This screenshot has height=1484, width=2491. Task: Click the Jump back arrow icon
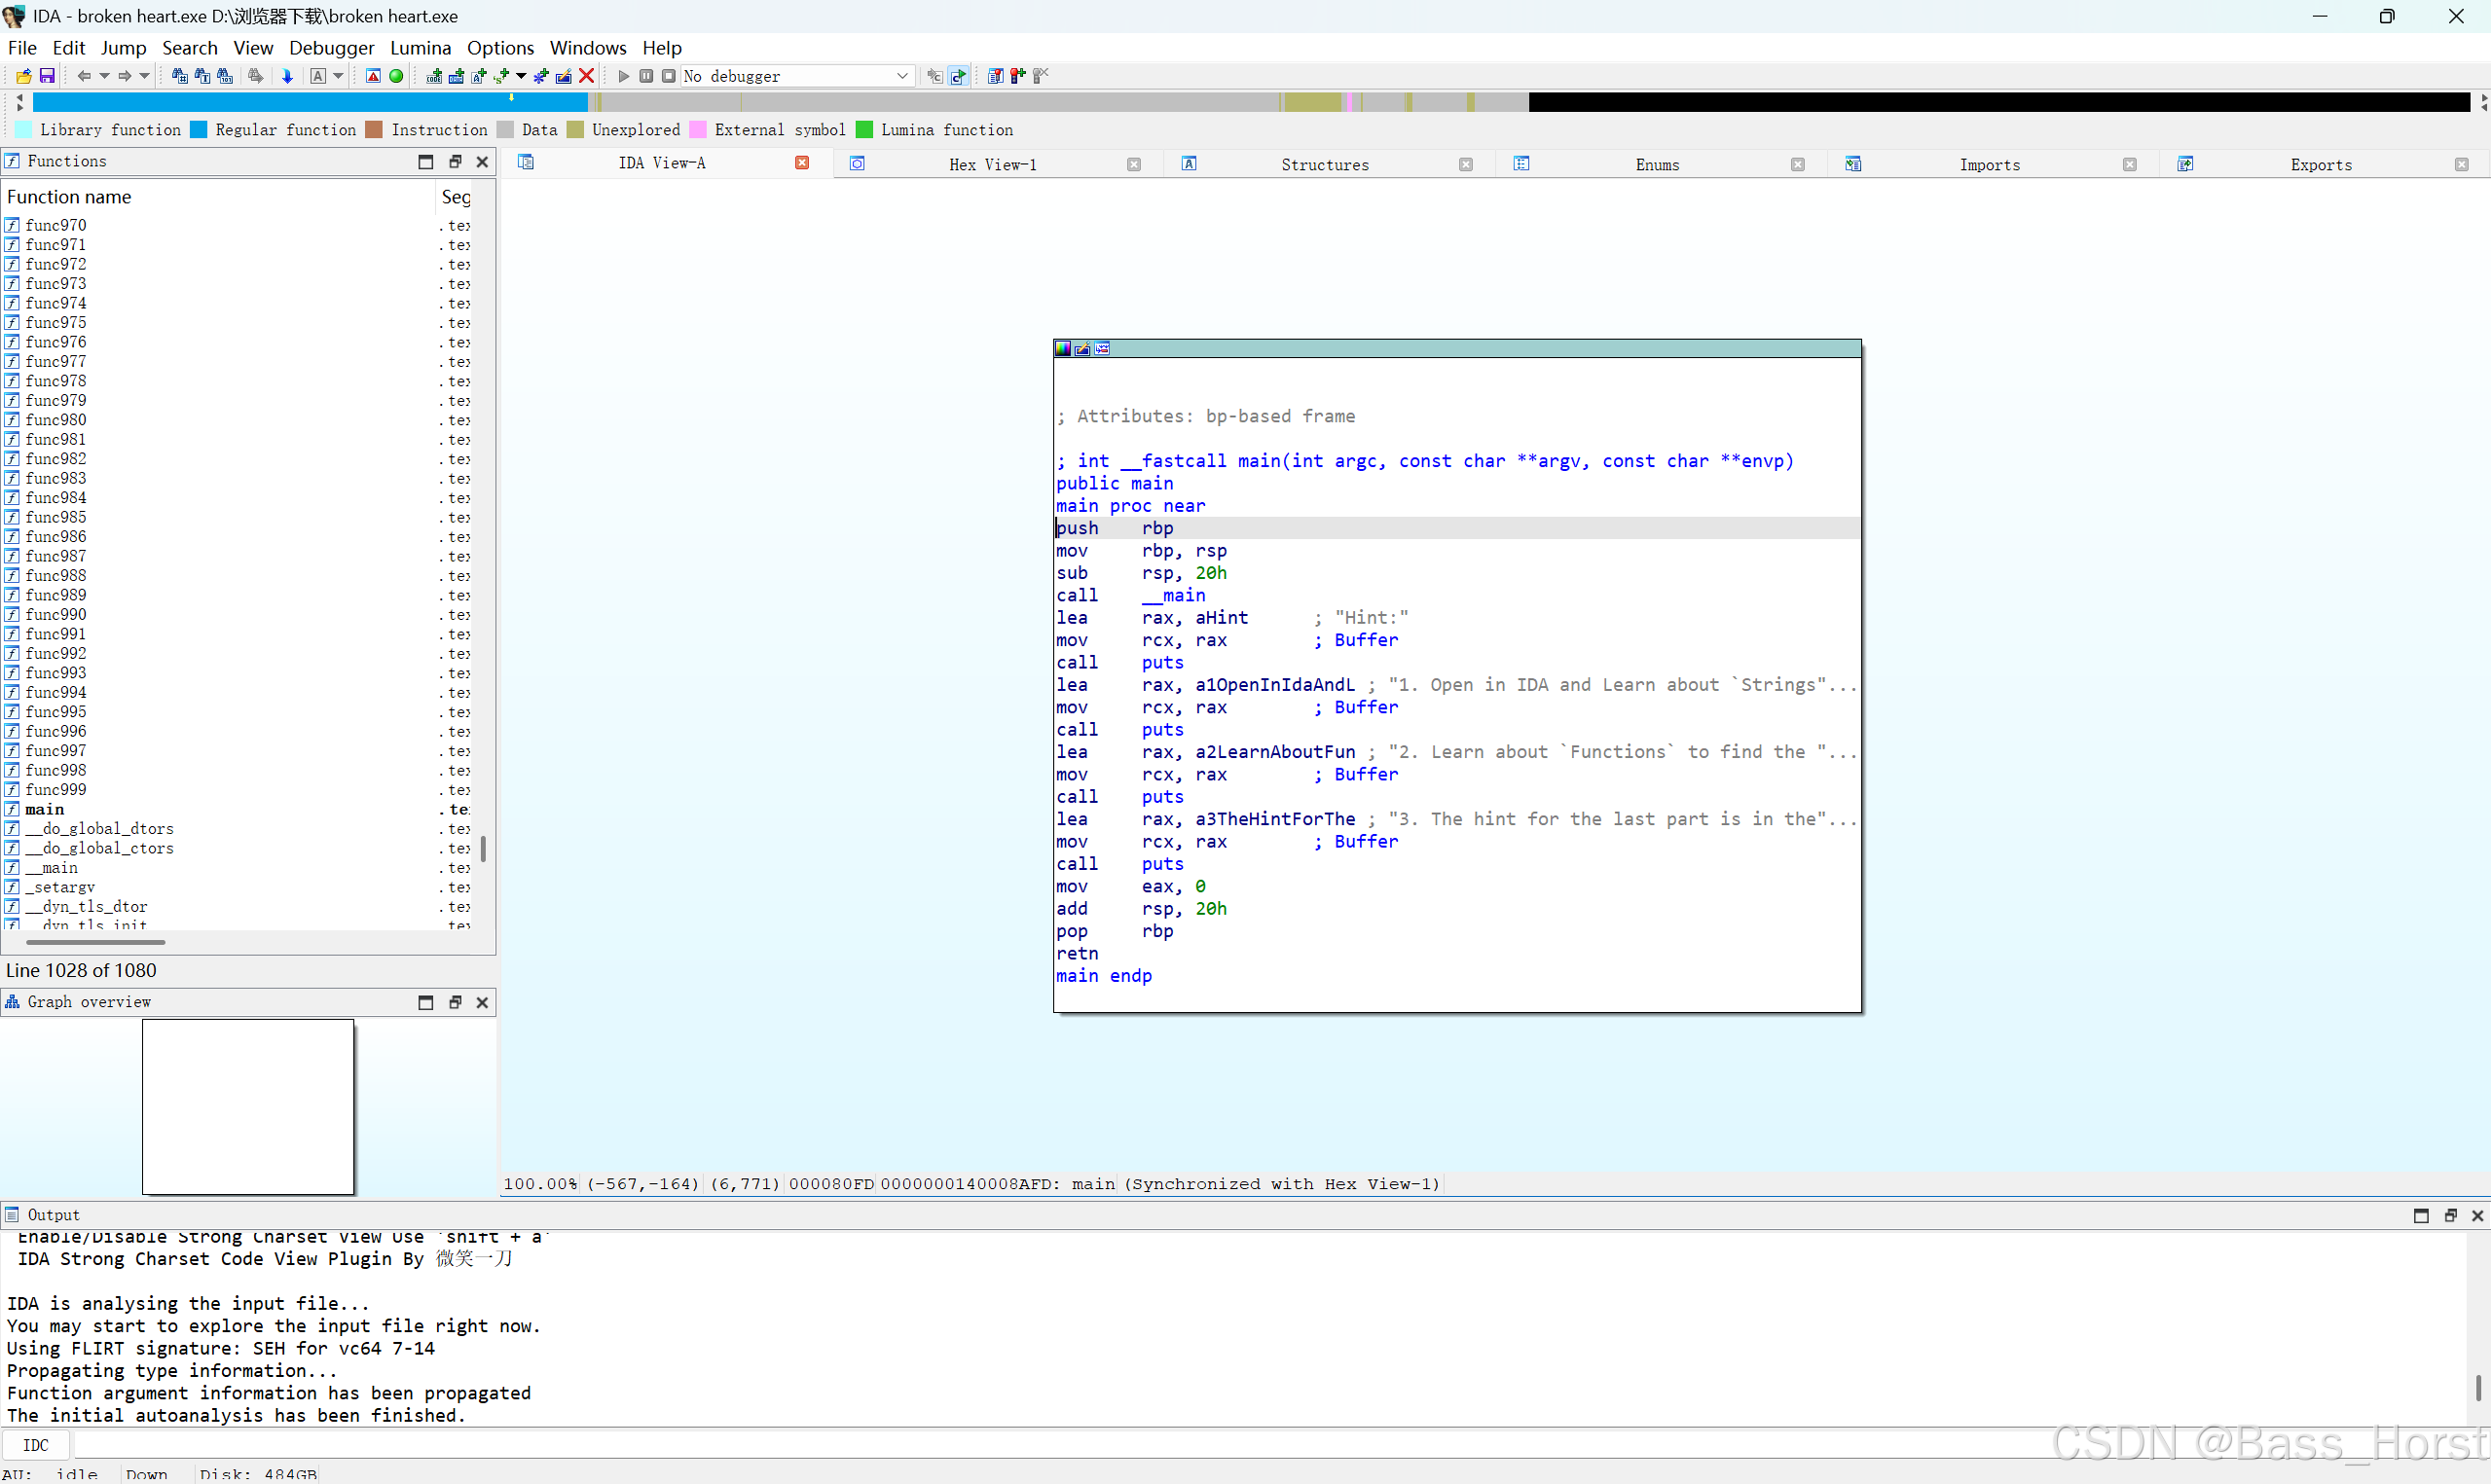(84, 76)
